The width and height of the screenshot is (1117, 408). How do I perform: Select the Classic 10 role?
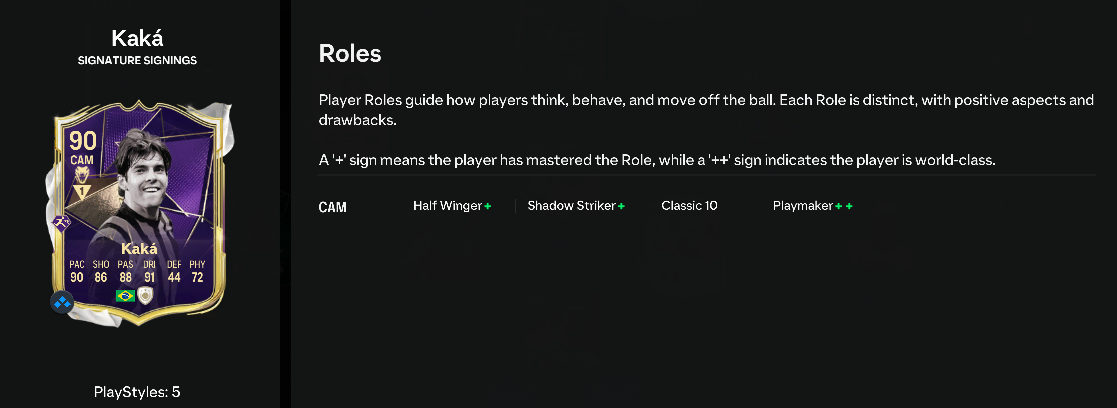689,206
